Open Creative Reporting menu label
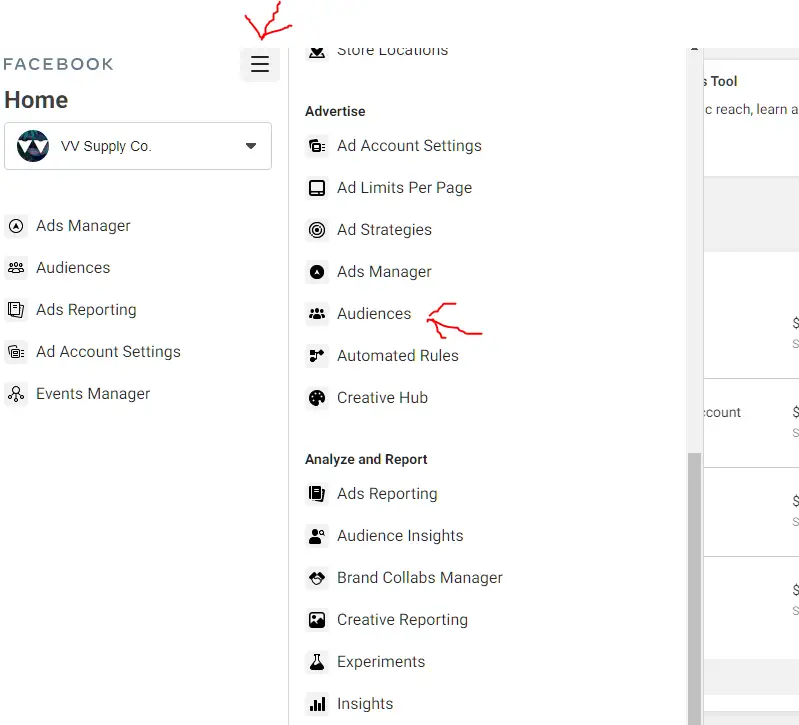 point(403,620)
